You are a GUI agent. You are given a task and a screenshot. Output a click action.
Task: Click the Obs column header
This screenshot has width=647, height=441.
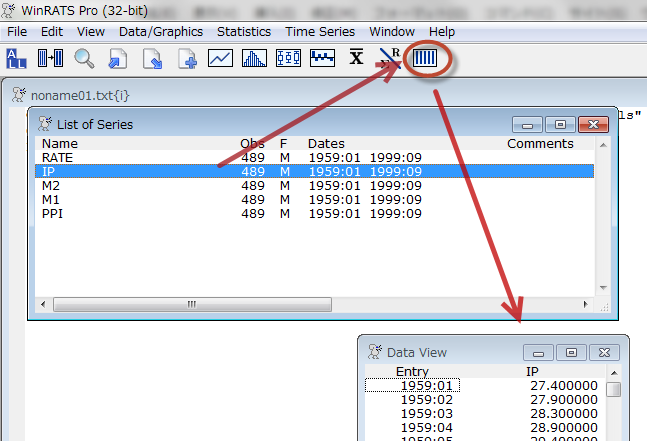253,144
